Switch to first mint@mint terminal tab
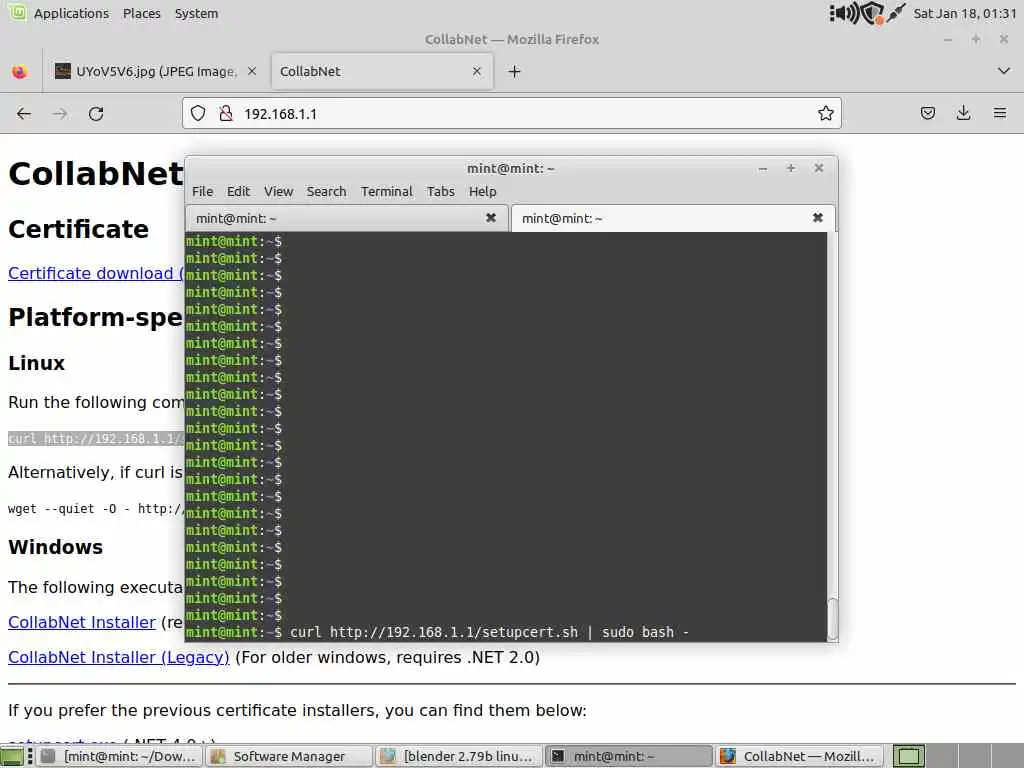 coord(346,218)
